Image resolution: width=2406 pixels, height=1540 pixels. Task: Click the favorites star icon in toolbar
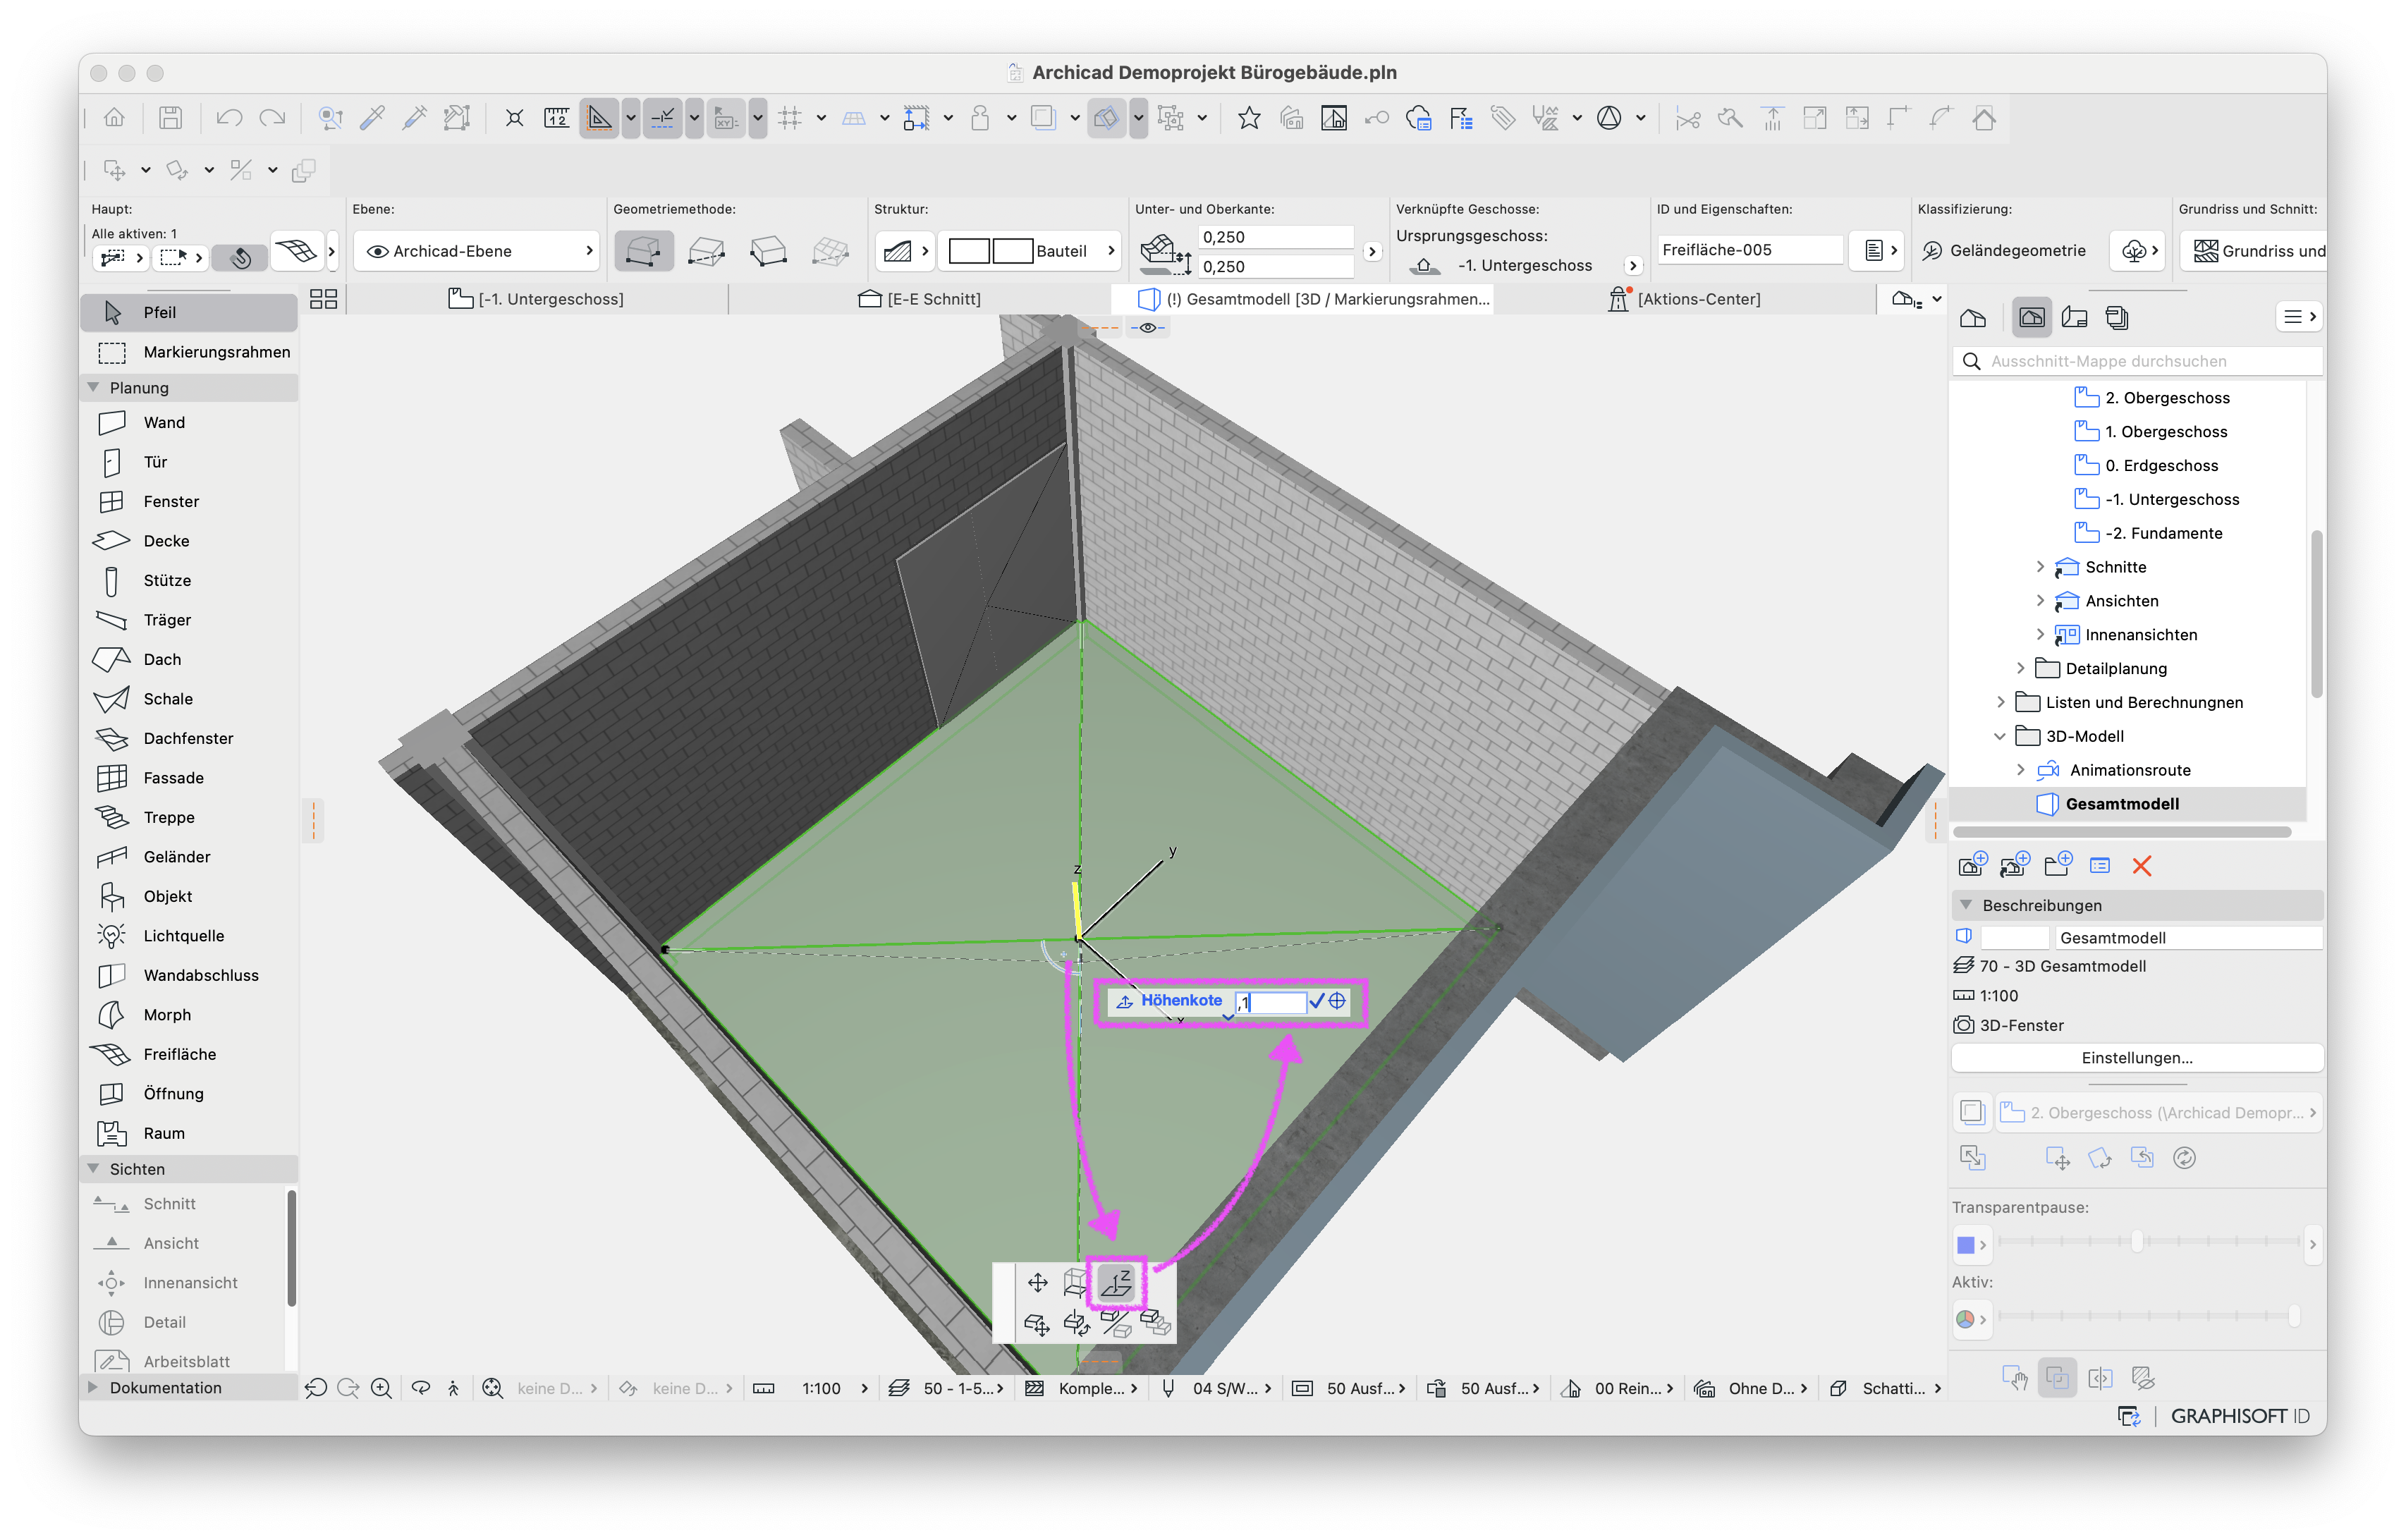click(1249, 119)
